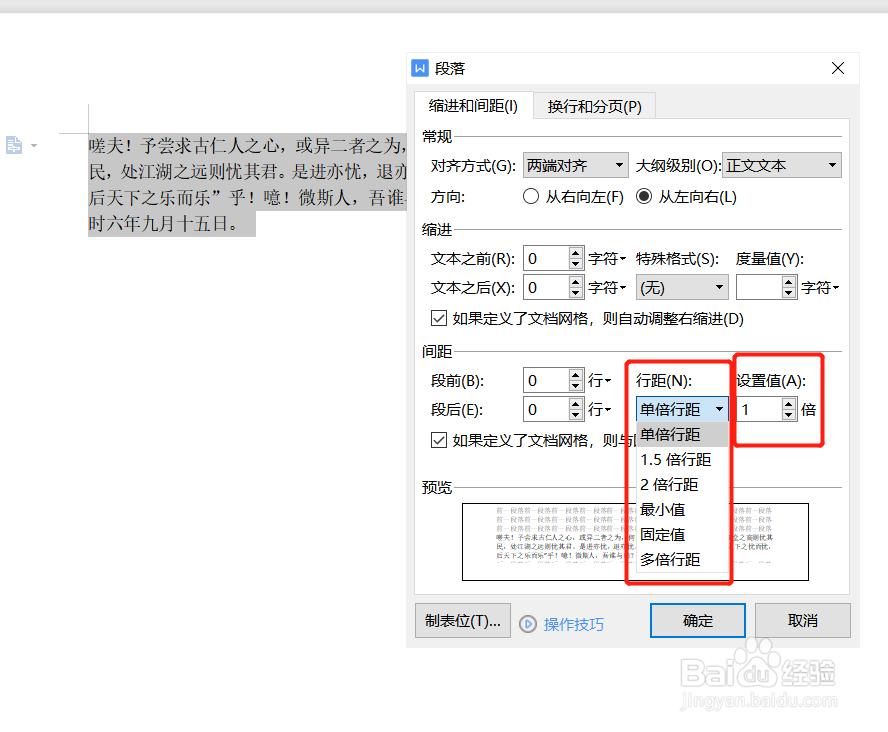Open the 制表位(T) dialog
The image size is (888, 732).
pos(462,620)
